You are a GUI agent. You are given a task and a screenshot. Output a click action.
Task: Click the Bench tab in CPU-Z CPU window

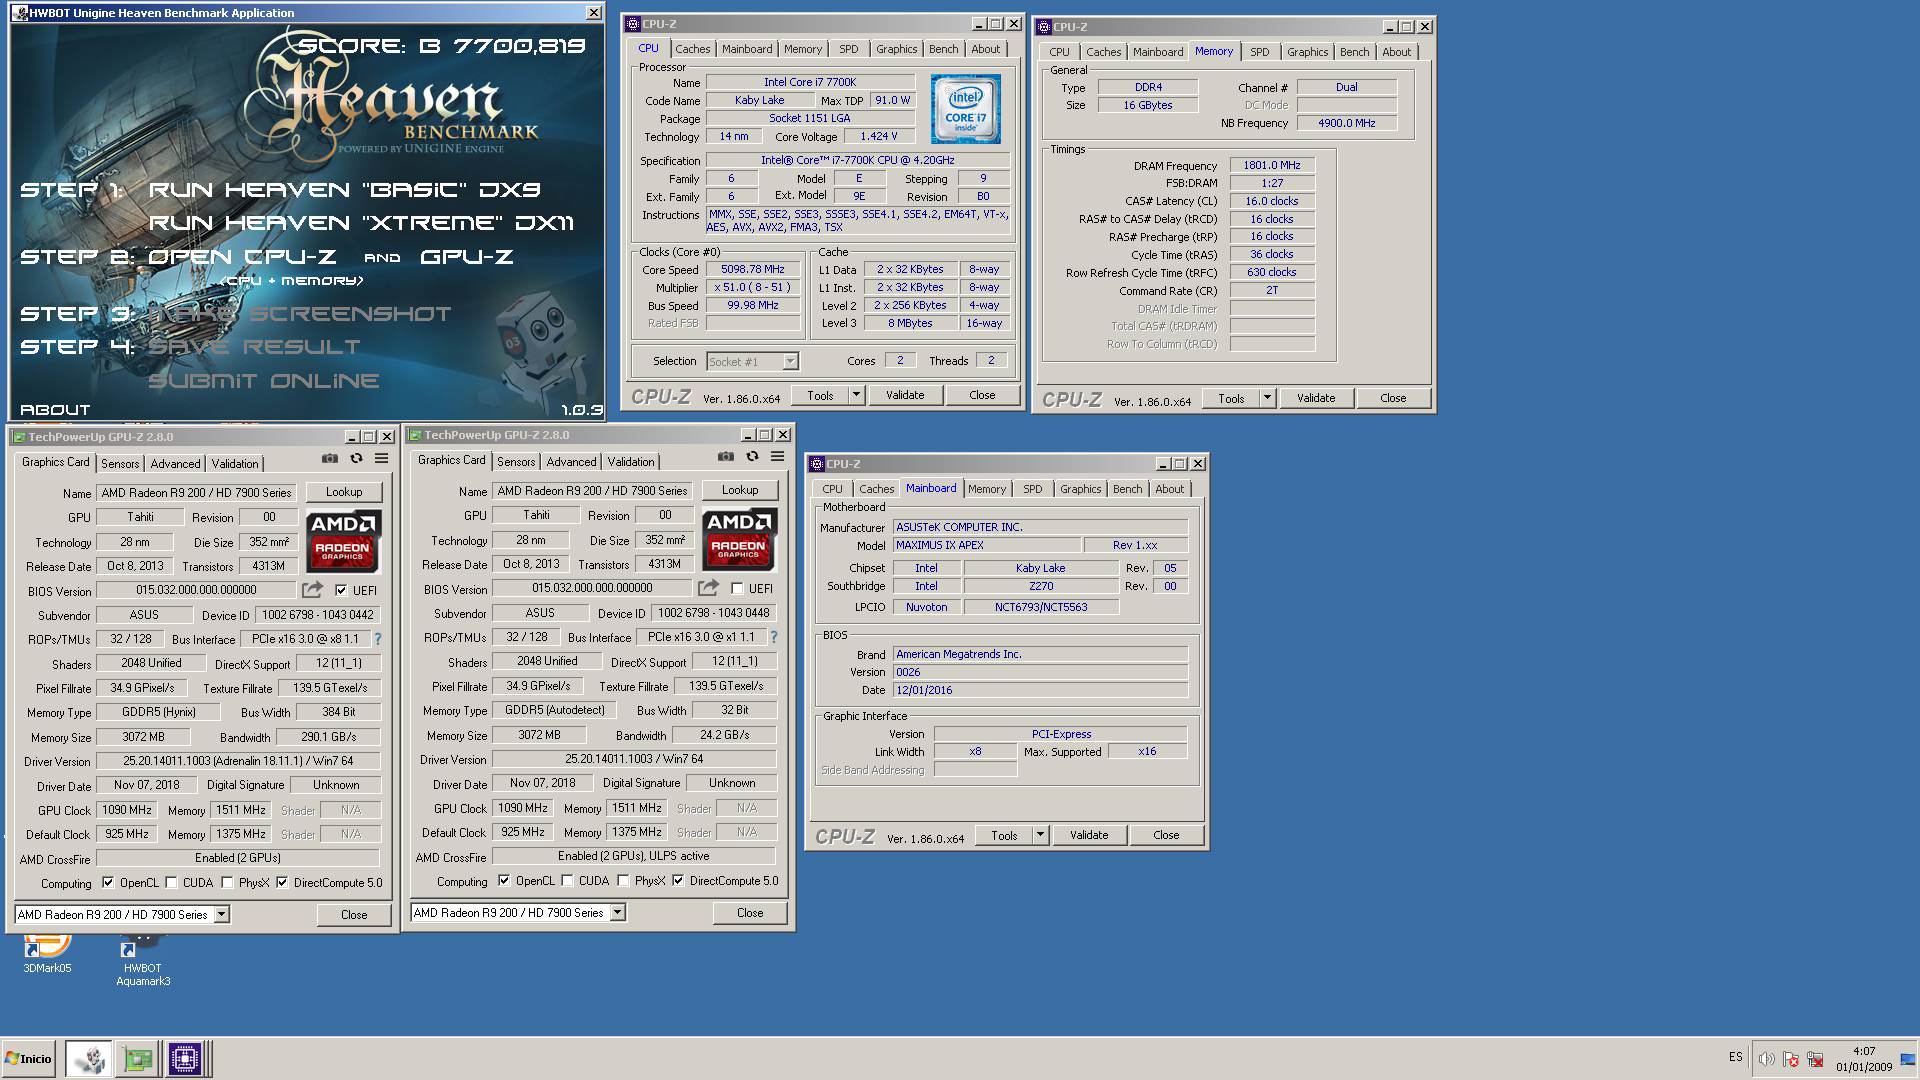click(x=943, y=49)
